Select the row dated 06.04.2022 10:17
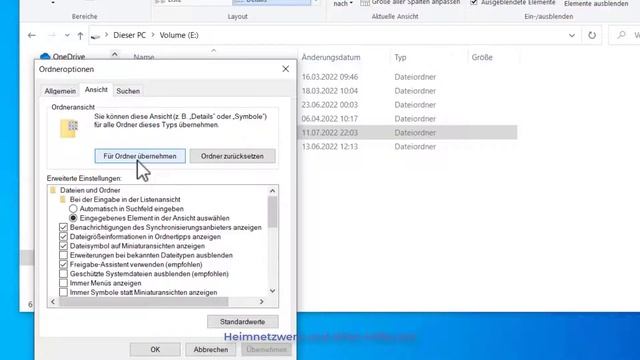The width and height of the screenshot is (640, 360). click(x=408, y=118)
